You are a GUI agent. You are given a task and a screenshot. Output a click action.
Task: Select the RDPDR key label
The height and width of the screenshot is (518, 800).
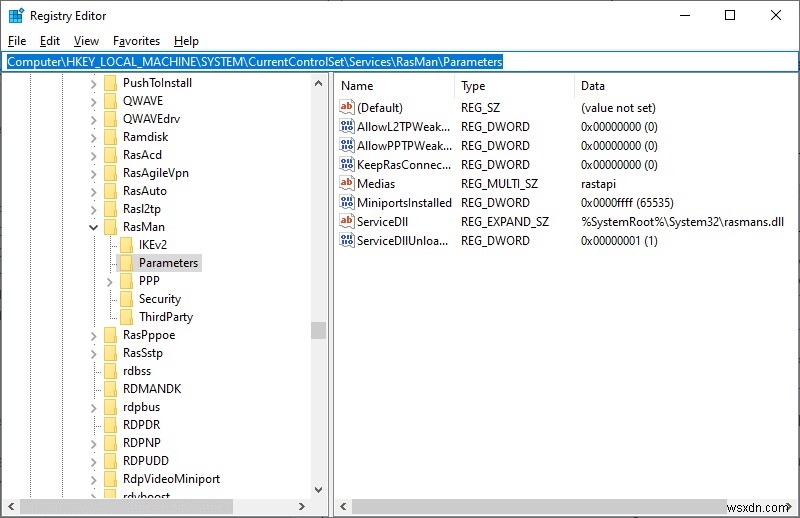tap(141, 425)
